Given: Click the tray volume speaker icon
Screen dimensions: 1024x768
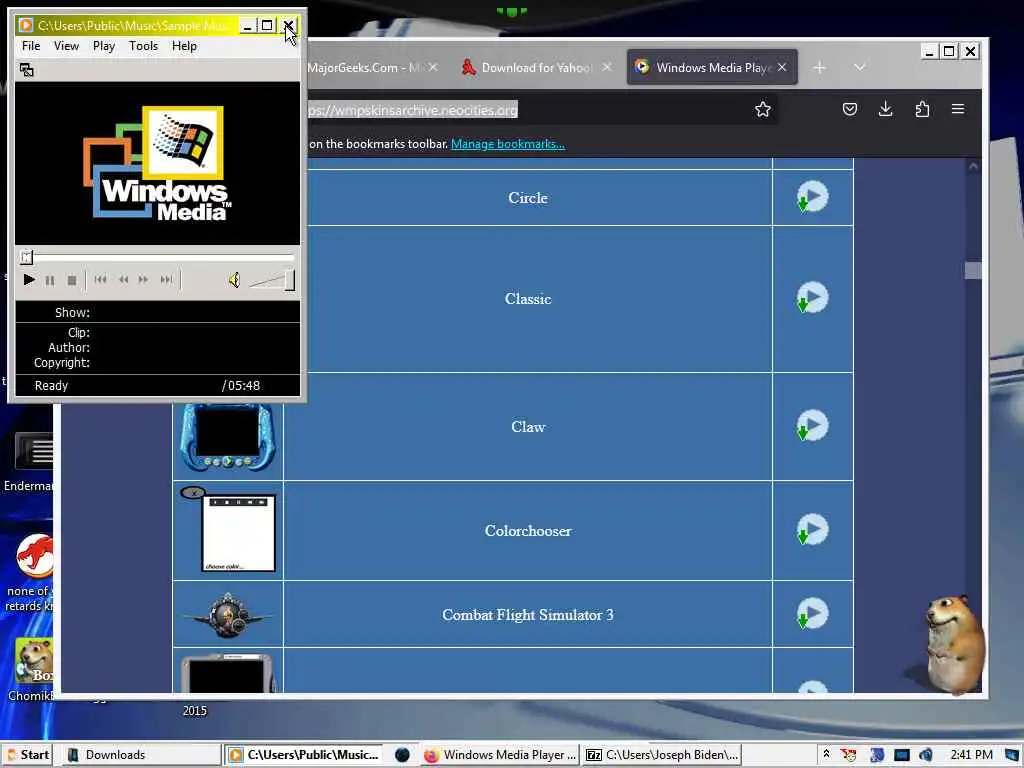Looking at the screenshot, I should pyautogui.click(x=926, y=755).
